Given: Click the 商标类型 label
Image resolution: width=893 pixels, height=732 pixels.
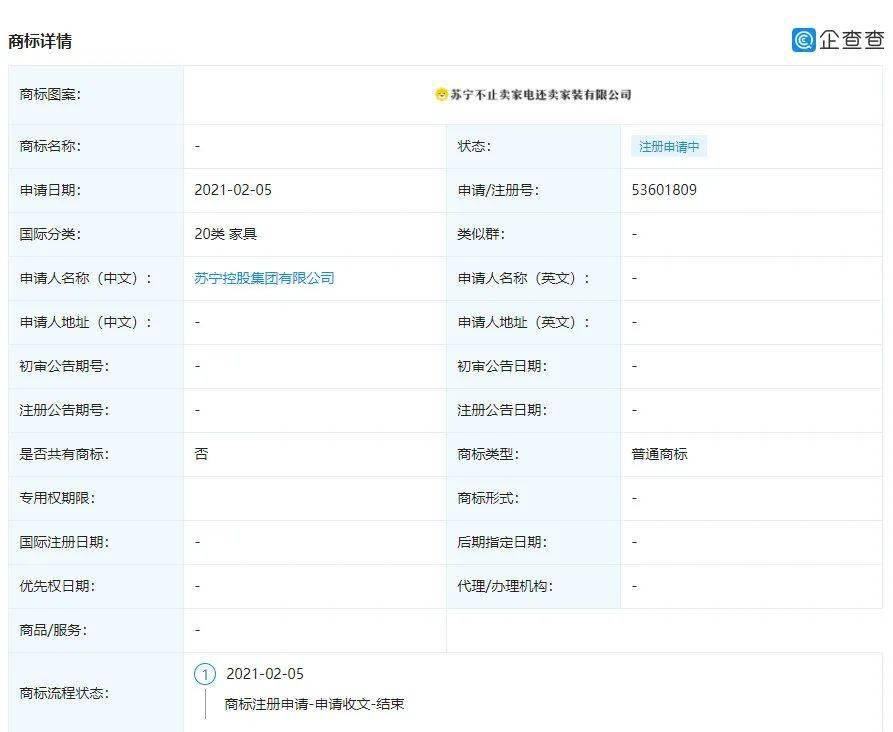Looking at the screenshot, I should (x=488, y=454).
